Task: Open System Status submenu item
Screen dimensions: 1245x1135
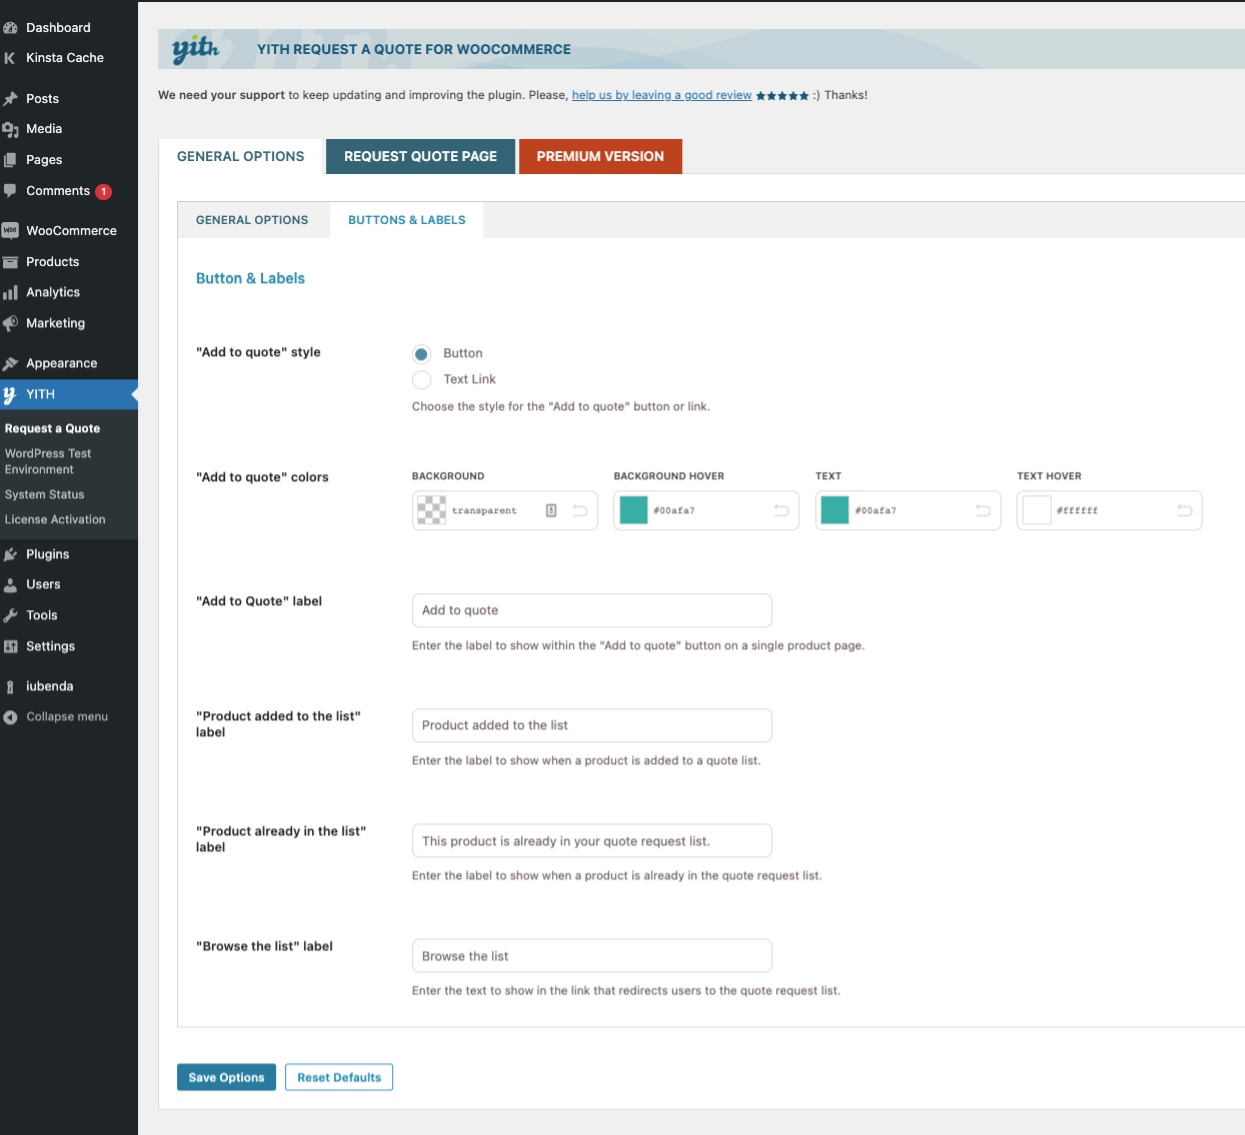Action: [x=45, y=495]
